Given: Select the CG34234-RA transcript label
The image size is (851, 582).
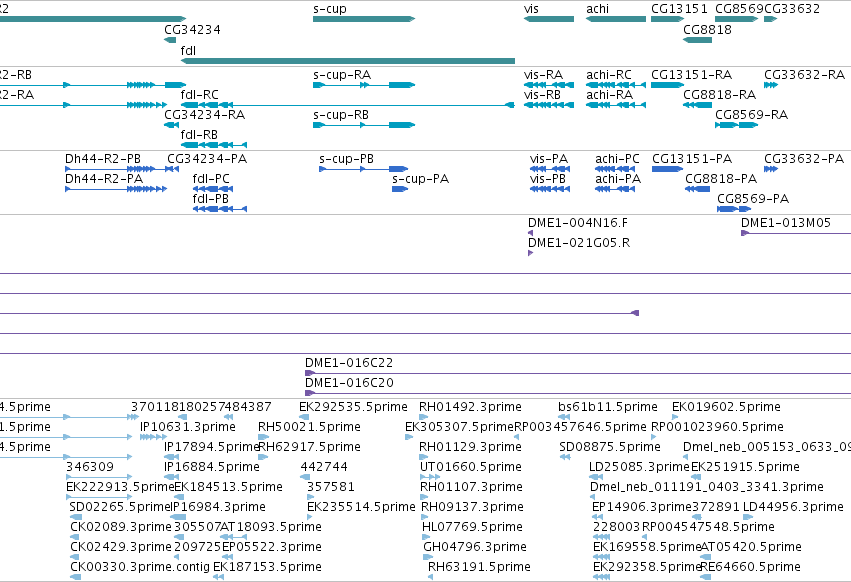Looking at the screenshot, I should pos(205,115).
